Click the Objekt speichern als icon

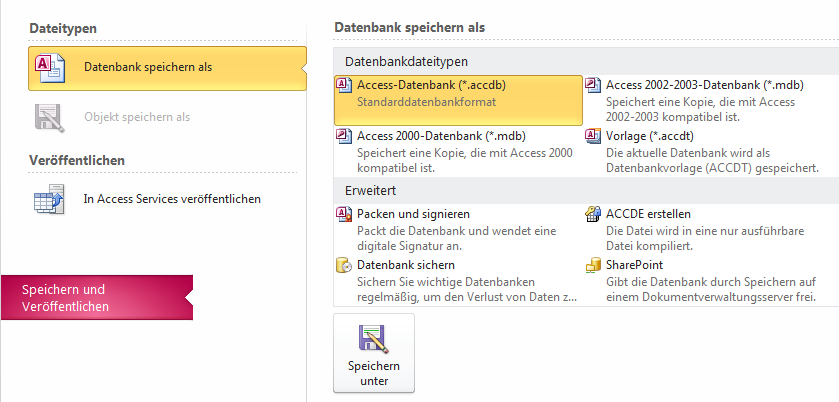pos(49,117)
